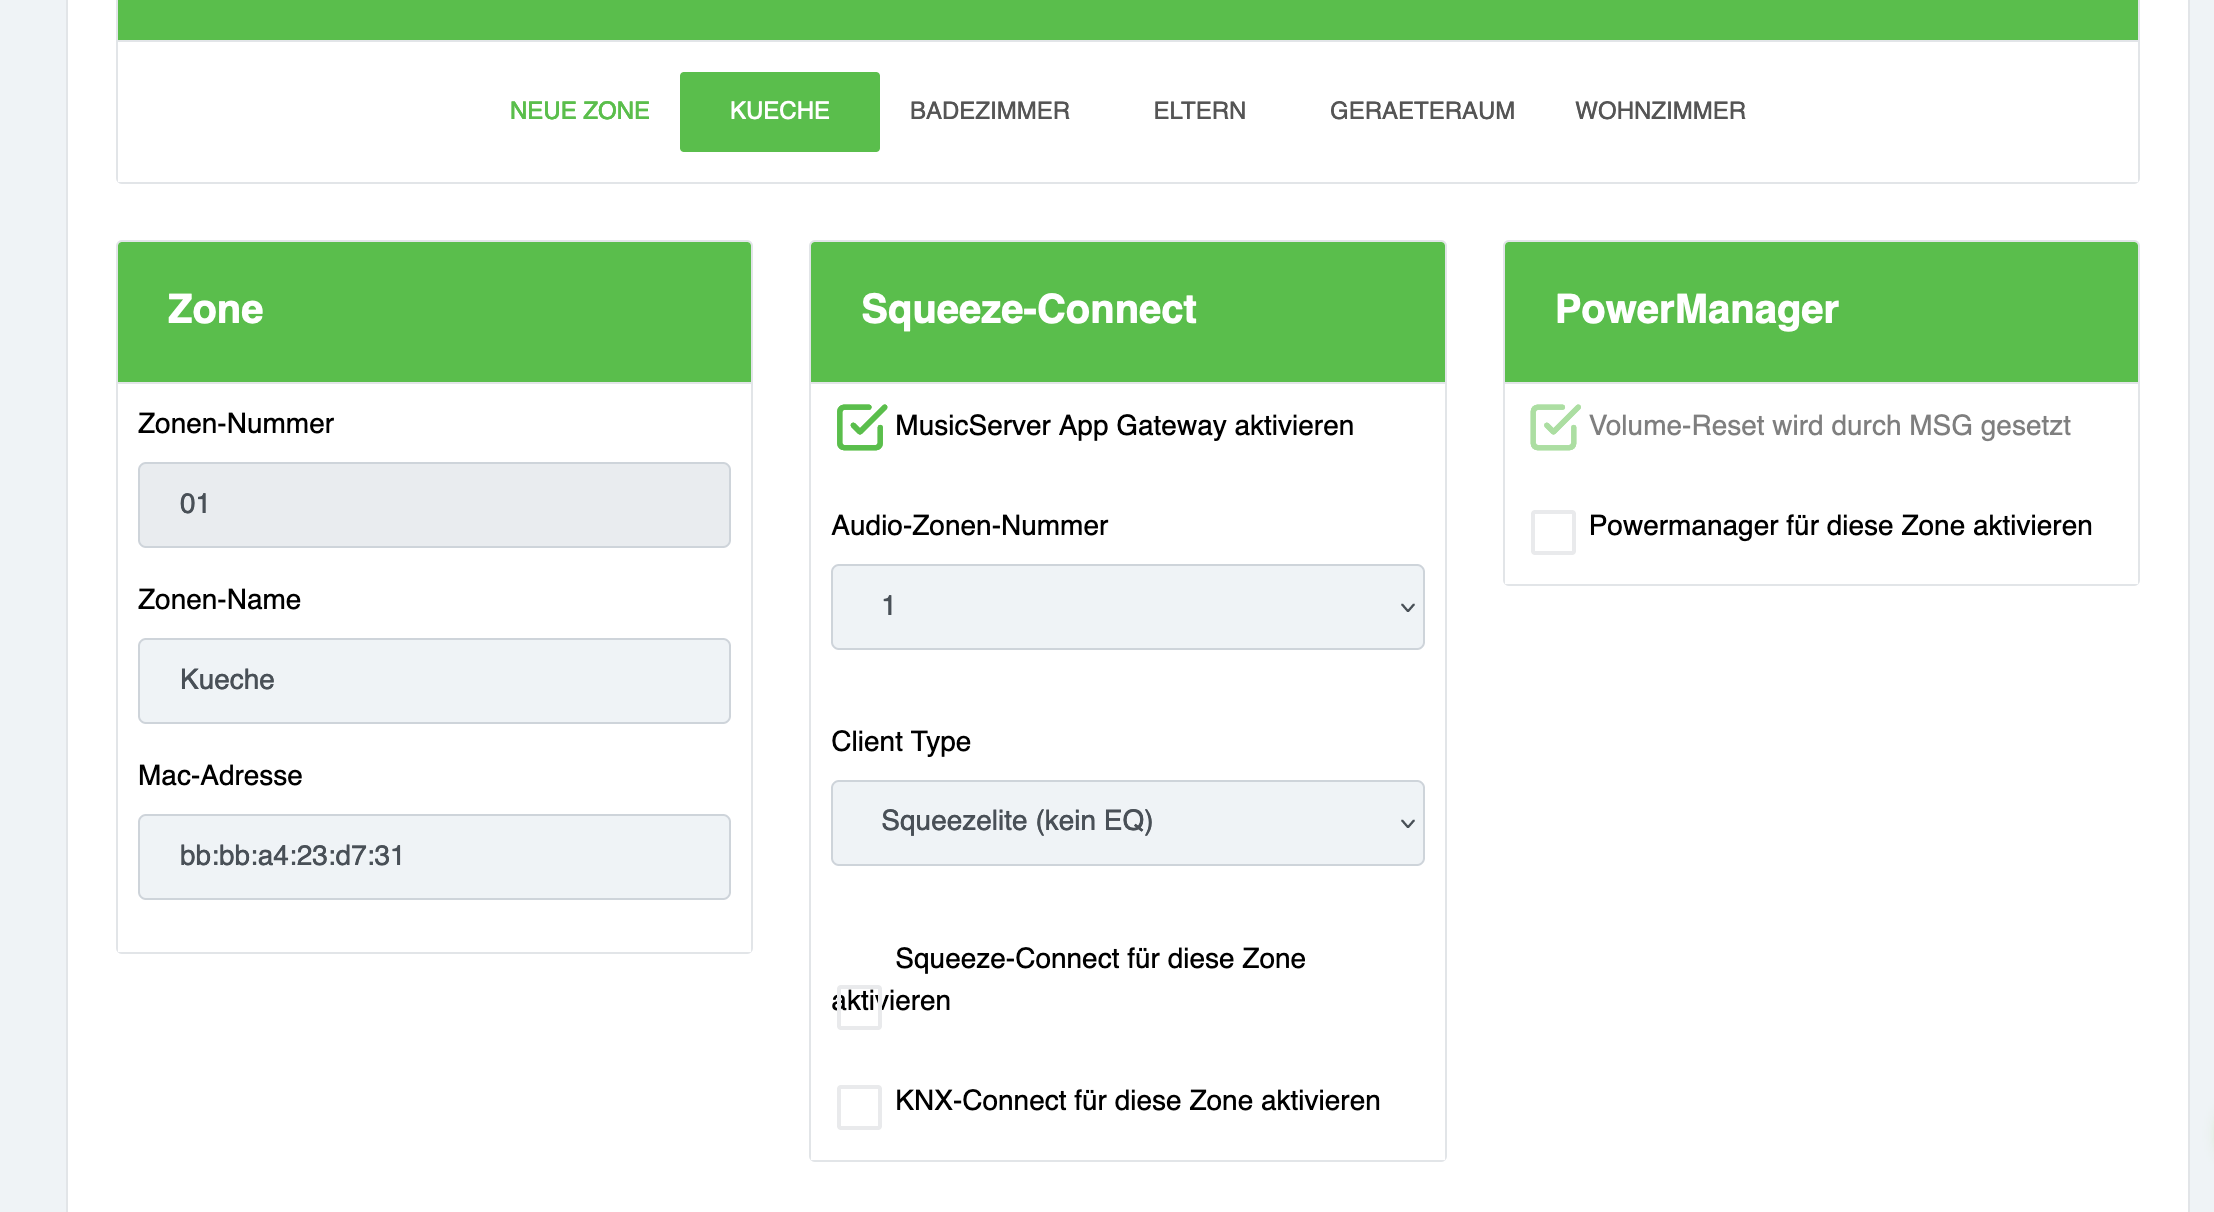2214x1212 pixels.
Task: Enable Powermanager für diese Zone checkbox
Action: [1553, 531]
